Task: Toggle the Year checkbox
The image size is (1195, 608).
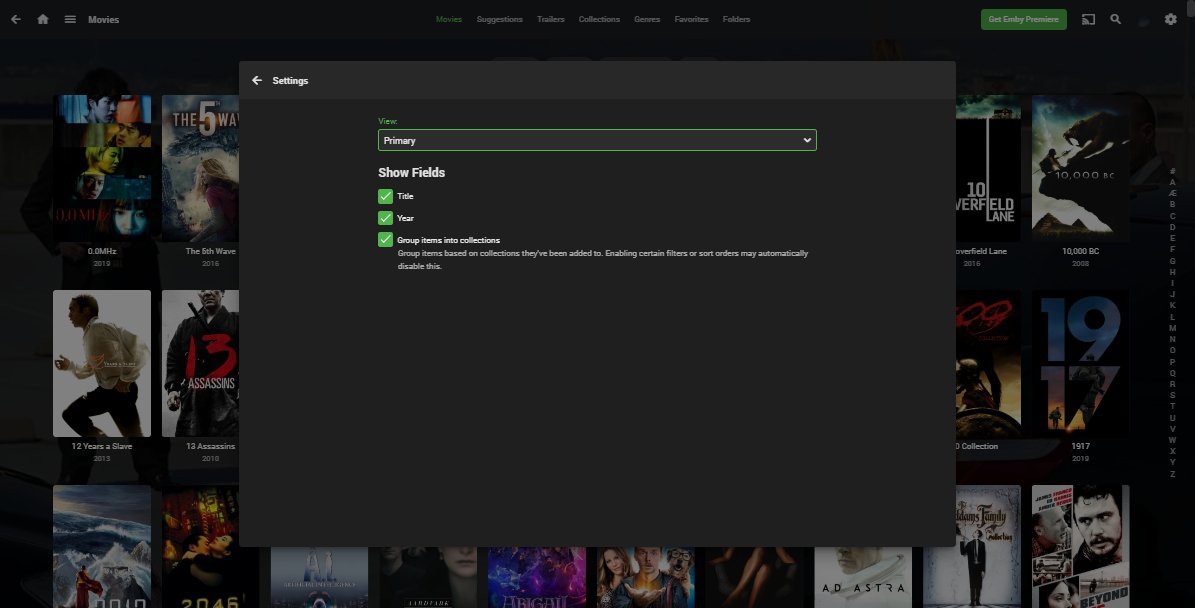Action: 385,218
